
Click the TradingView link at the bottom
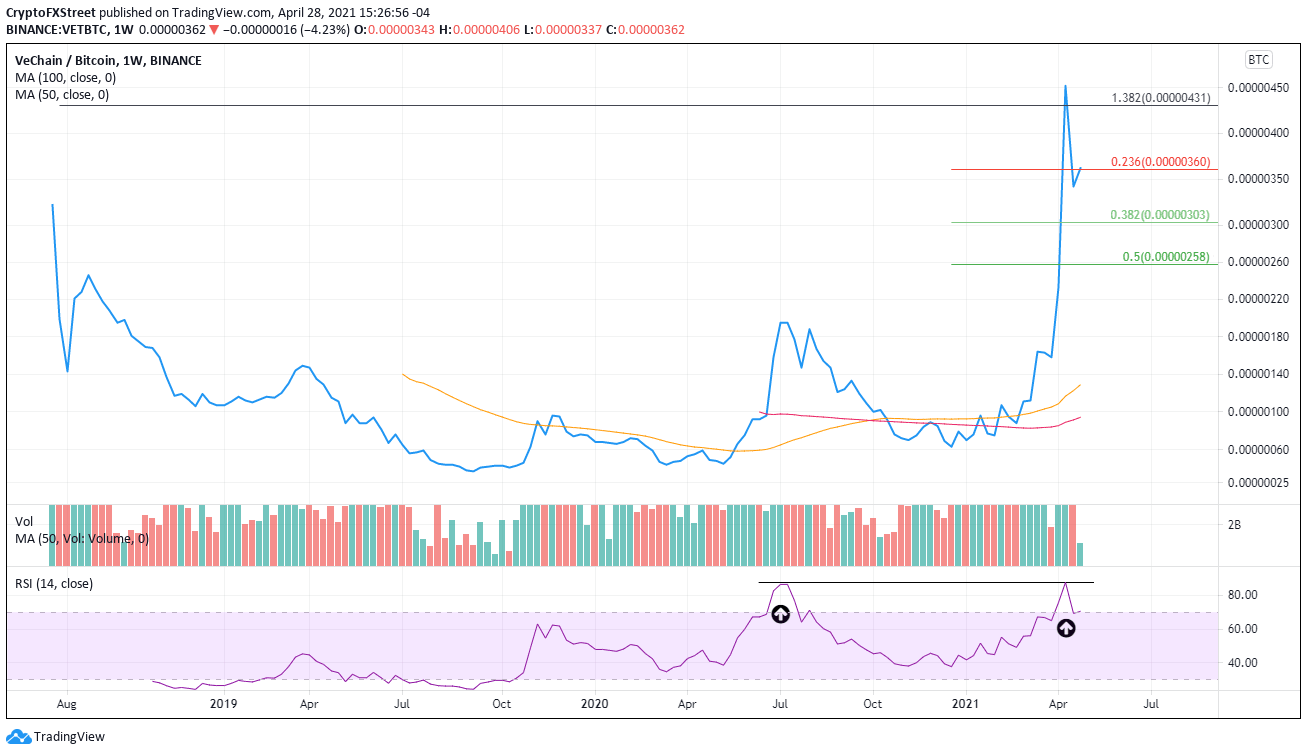(x=70, y=737)
